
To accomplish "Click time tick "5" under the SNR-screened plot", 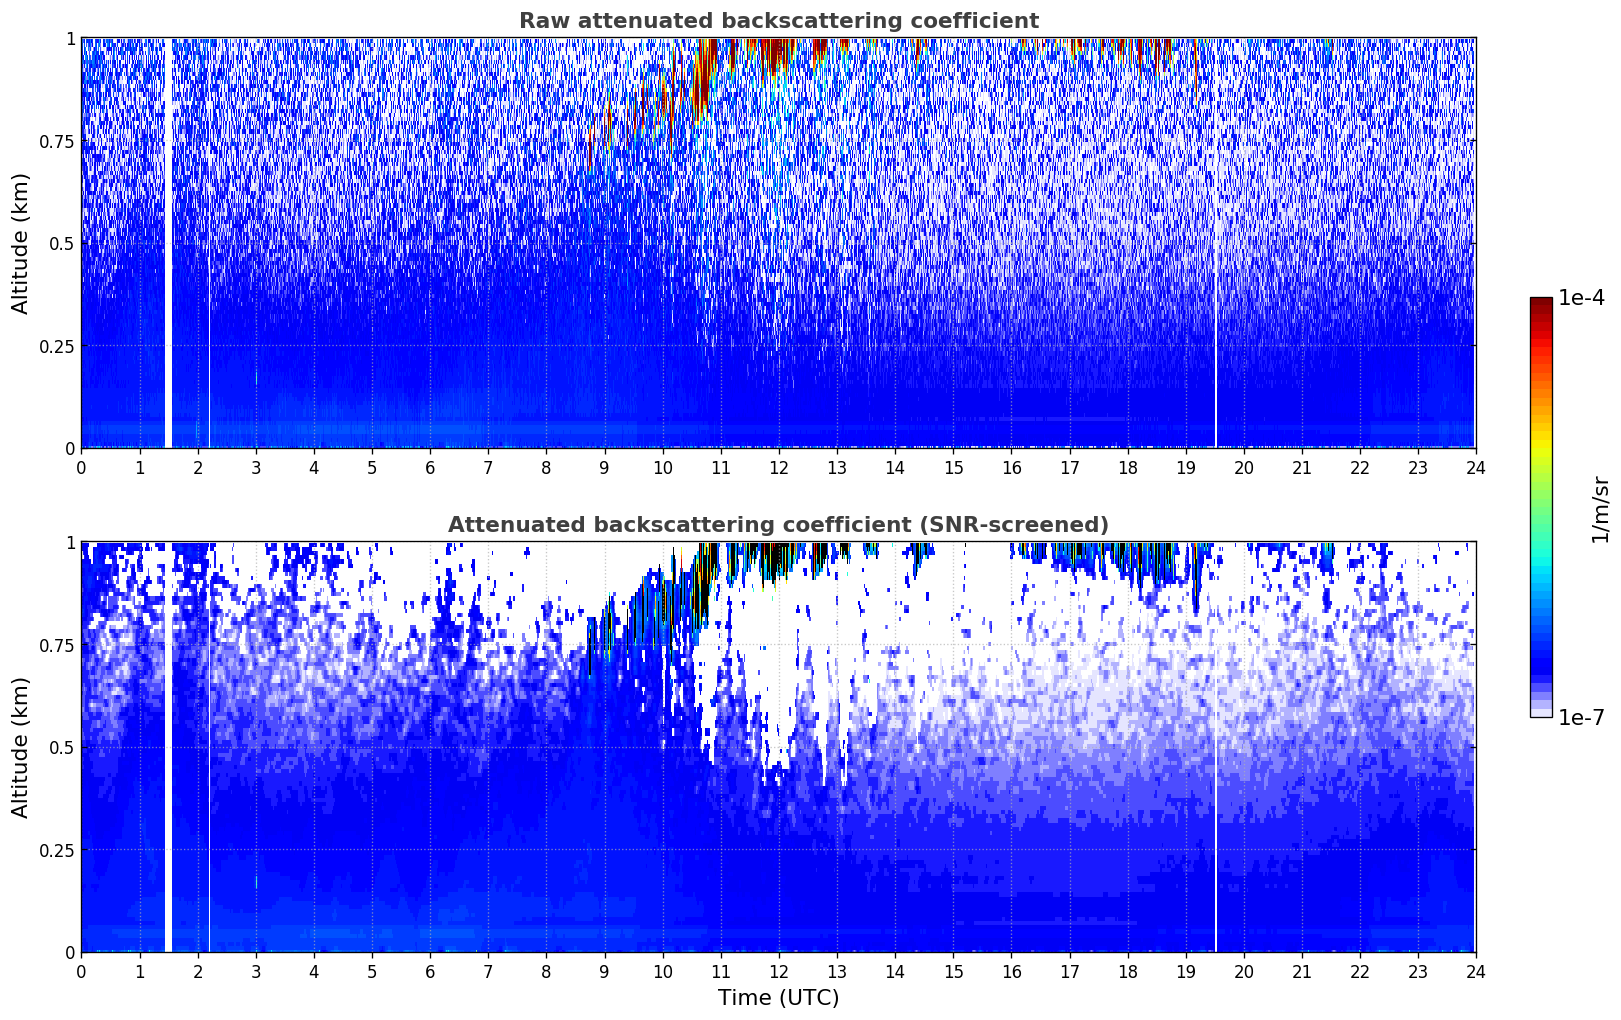I will pos(372,971).
